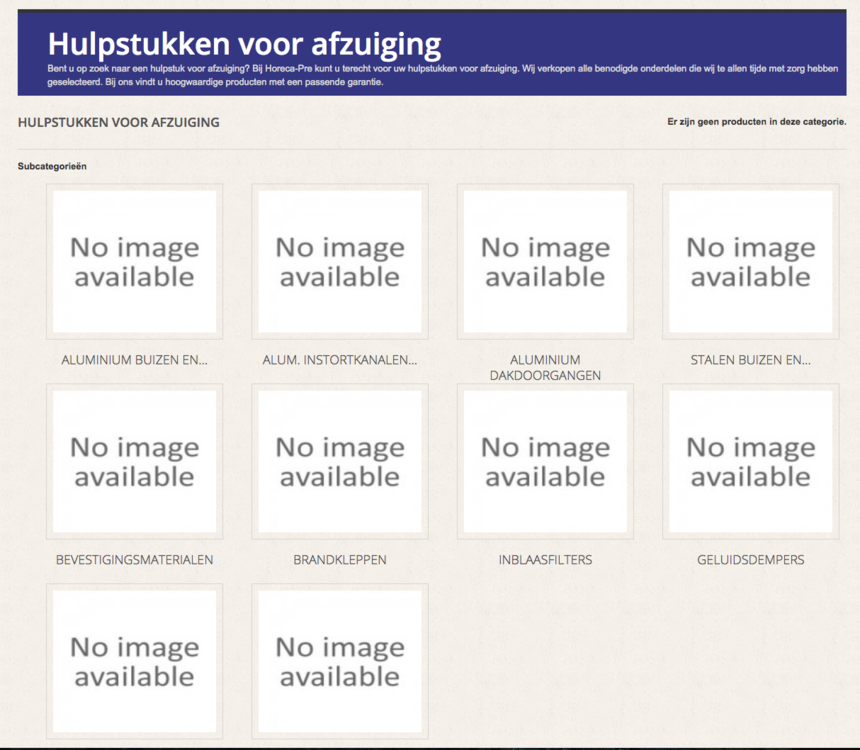The image size is (860, 750).
Task: Click the BEVESTIGINGSMATERIALEN placeholder thumbnail
Action: 134,461
